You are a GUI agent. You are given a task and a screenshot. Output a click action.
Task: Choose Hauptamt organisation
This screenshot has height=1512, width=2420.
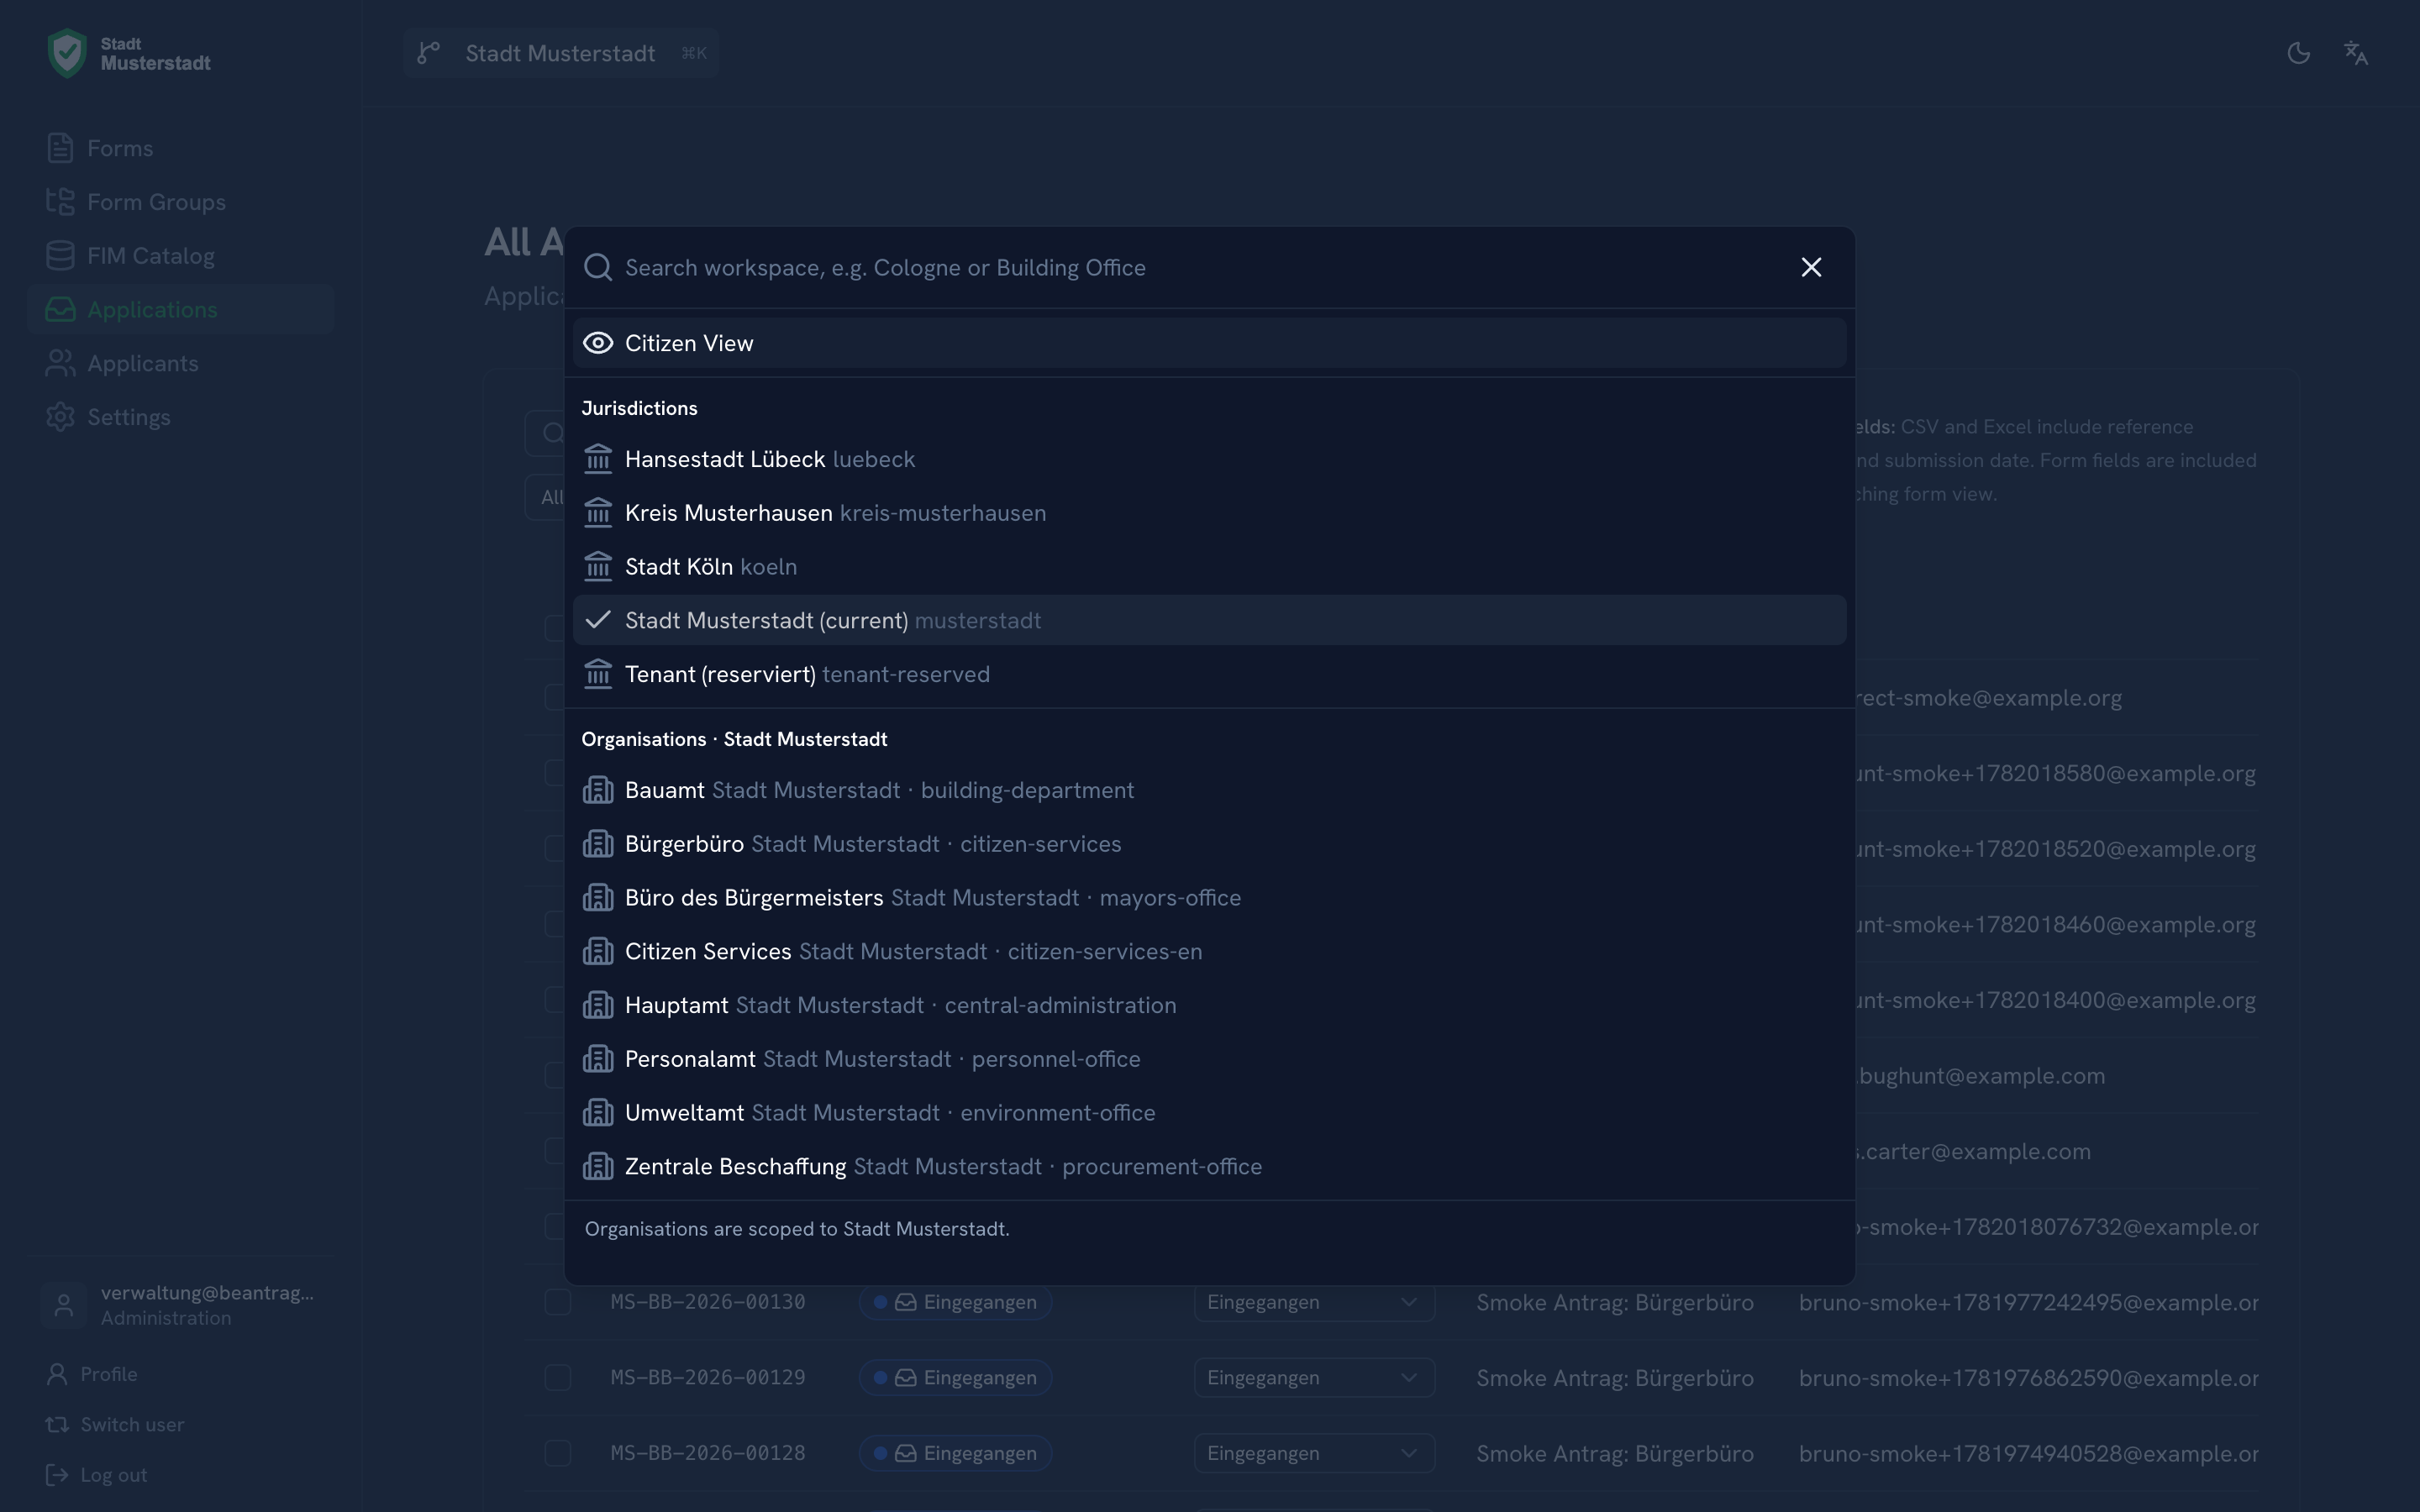(1209, 1005)
